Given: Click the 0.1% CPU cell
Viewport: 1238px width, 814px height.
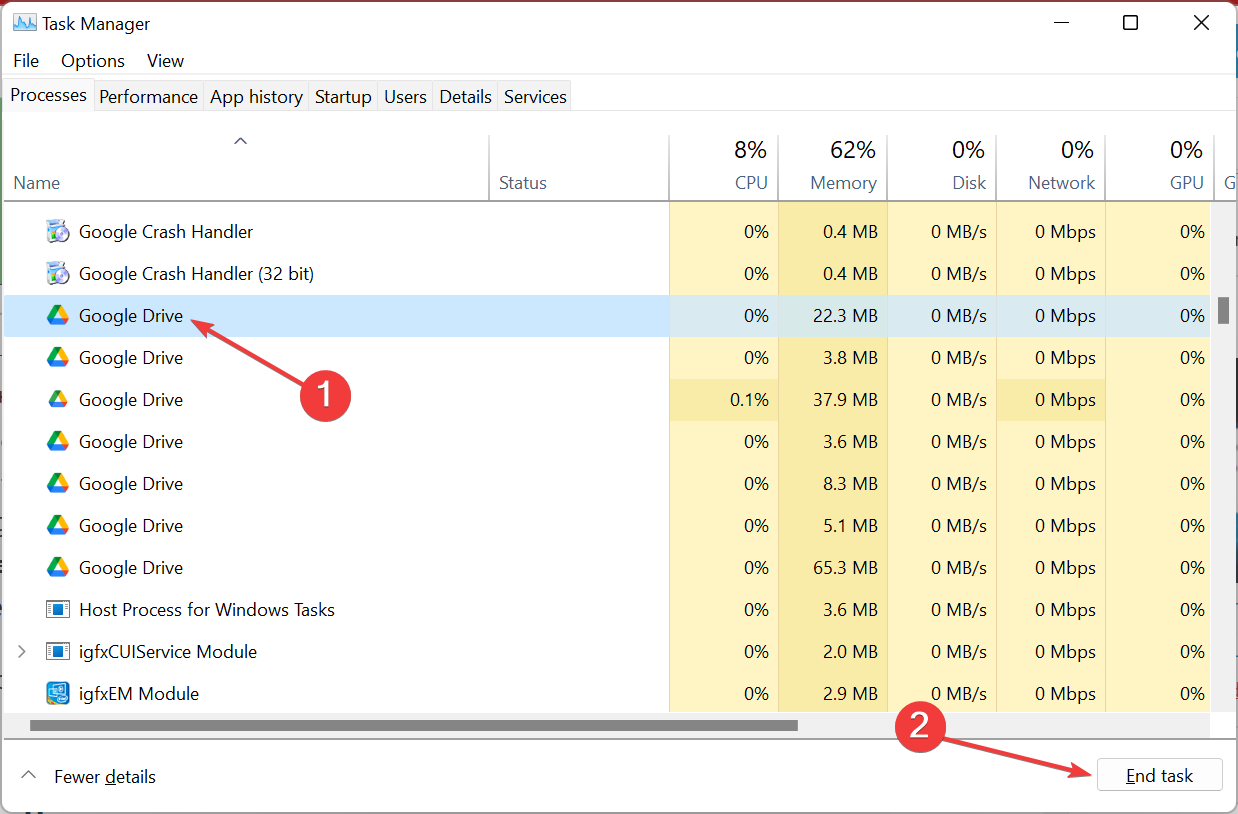Looking at the screenshot, I should pyautogui.click(x=723, y=400).
